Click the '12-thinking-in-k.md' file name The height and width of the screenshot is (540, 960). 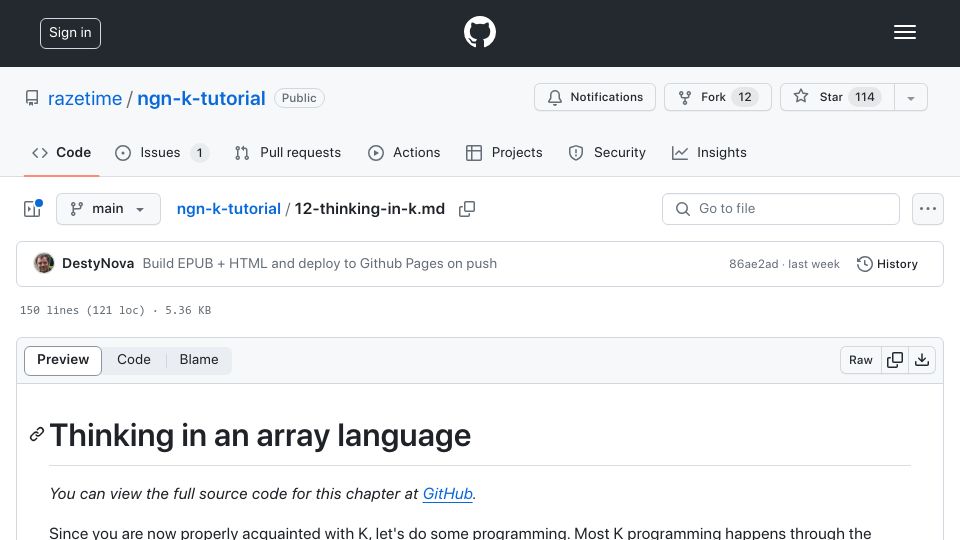tap(370, 209)
